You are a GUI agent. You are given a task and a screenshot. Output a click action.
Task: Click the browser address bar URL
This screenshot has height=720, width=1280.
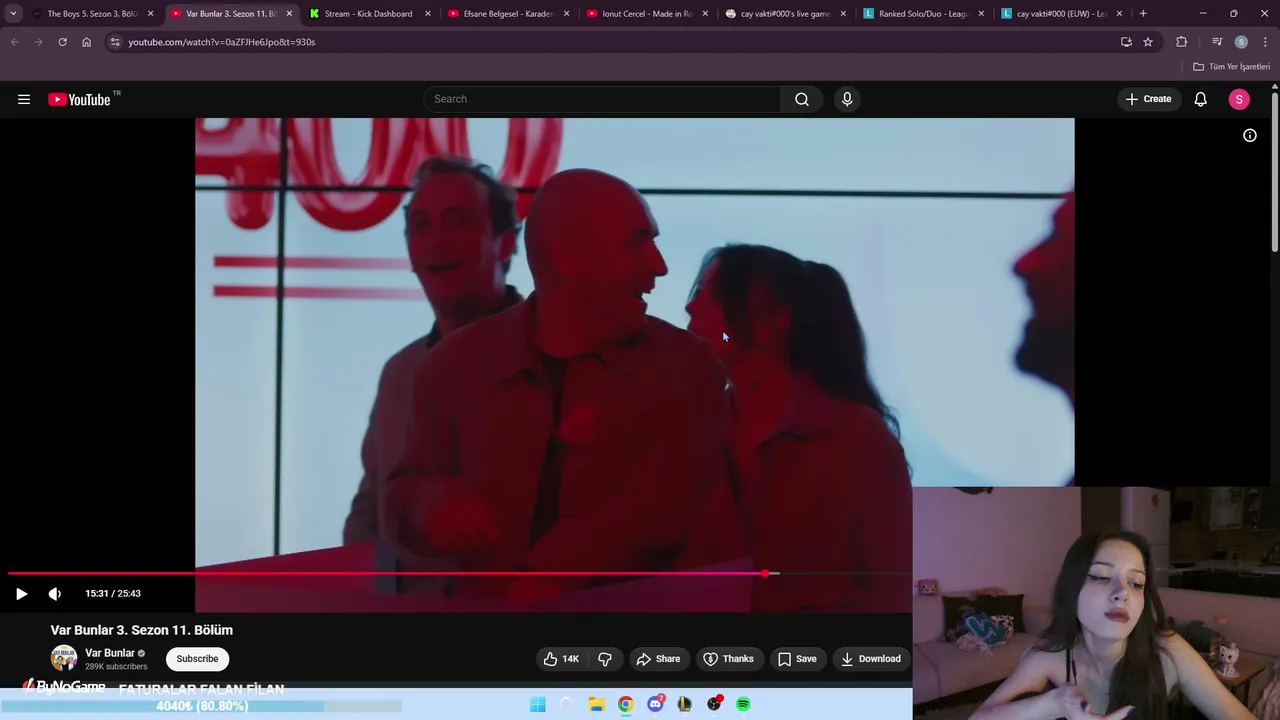pyautogui.click(x=221, y=42)
